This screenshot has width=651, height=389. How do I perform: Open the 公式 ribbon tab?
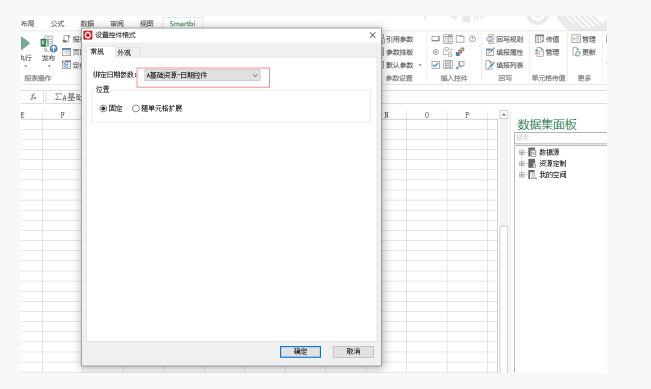tap(57, 24)
